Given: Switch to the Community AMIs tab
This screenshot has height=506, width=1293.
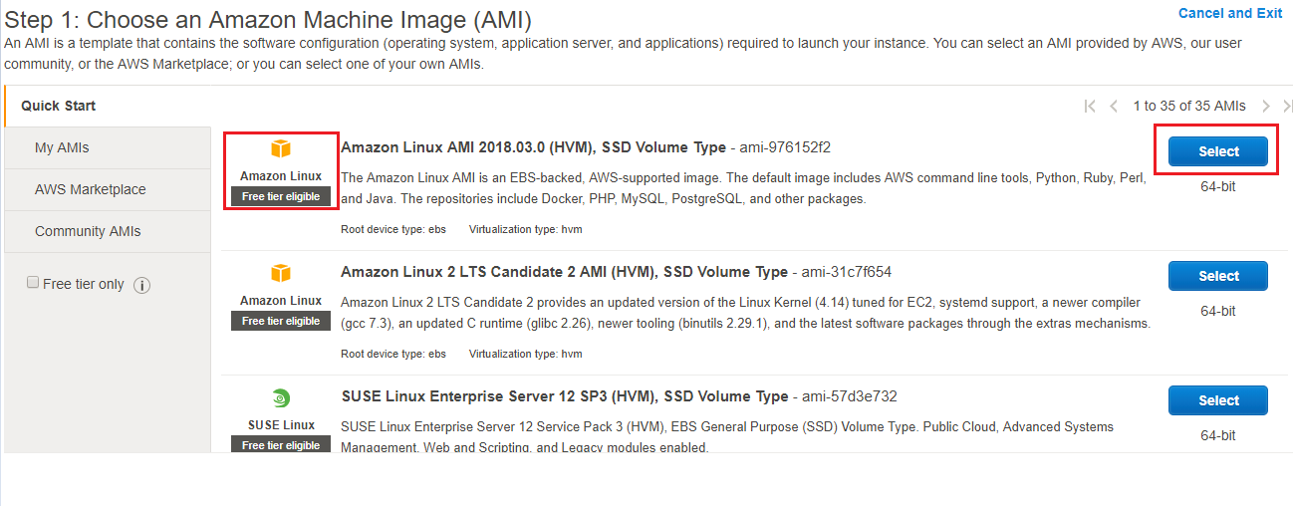Looking at the screenshot, I should [108, 232].
